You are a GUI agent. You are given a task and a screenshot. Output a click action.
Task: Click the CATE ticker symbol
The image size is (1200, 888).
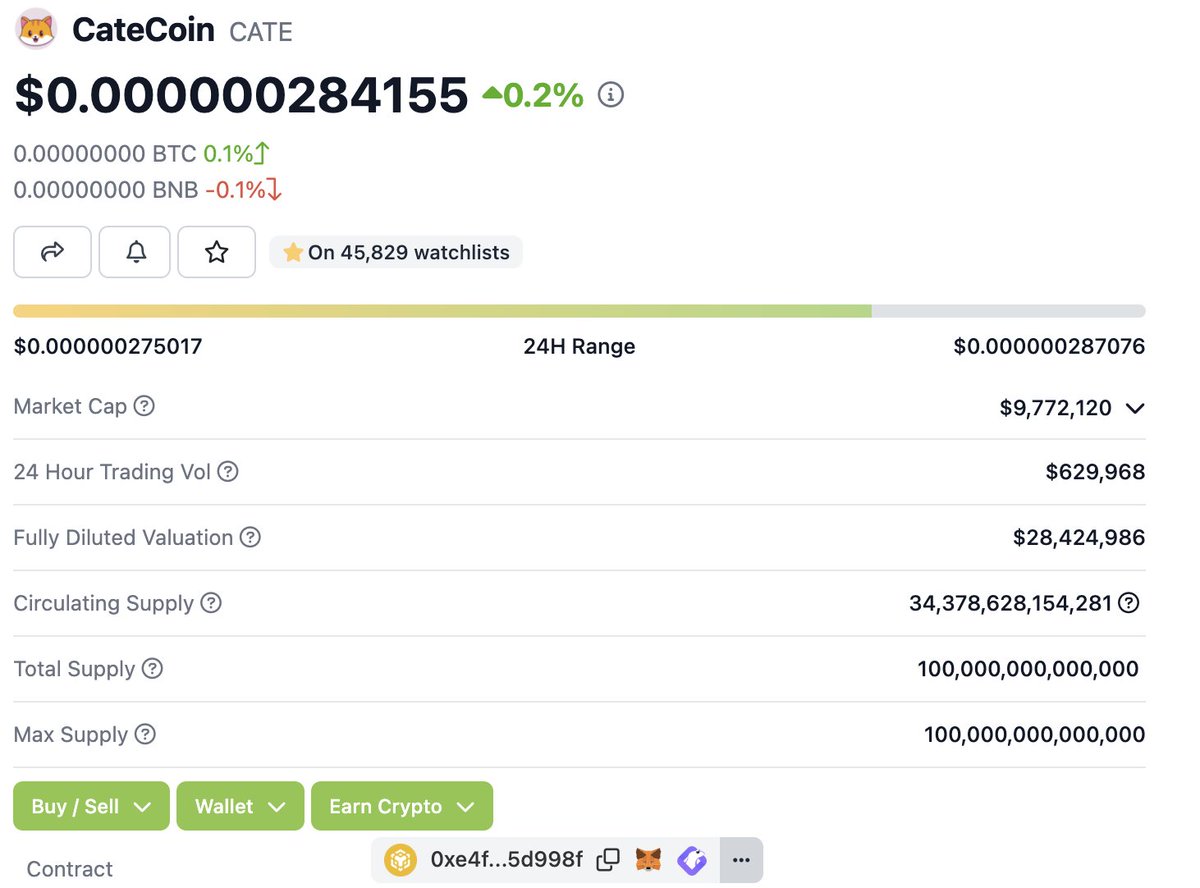click(x=261, y=32)
